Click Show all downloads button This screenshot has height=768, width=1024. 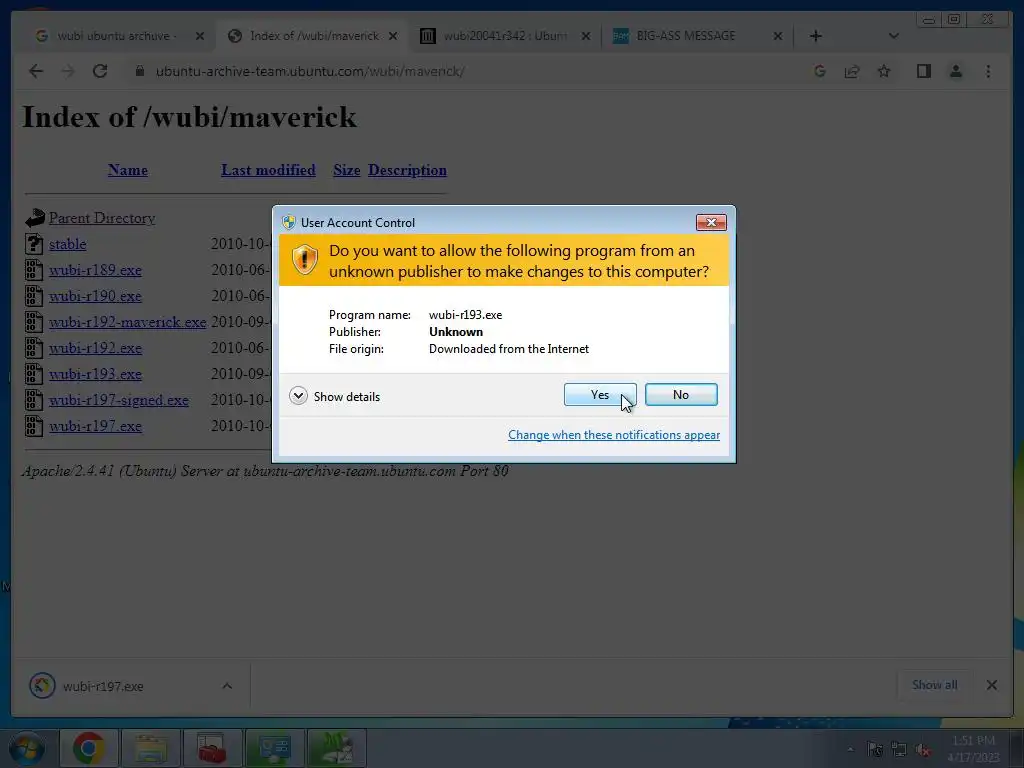click(935, 685)
